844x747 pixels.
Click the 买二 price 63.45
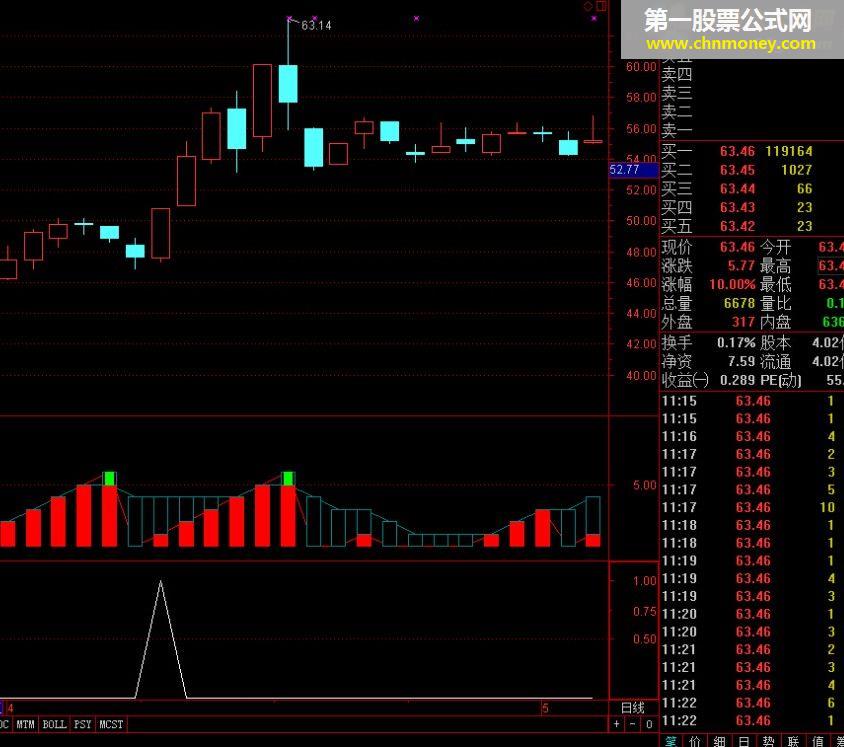click(738, 170)
